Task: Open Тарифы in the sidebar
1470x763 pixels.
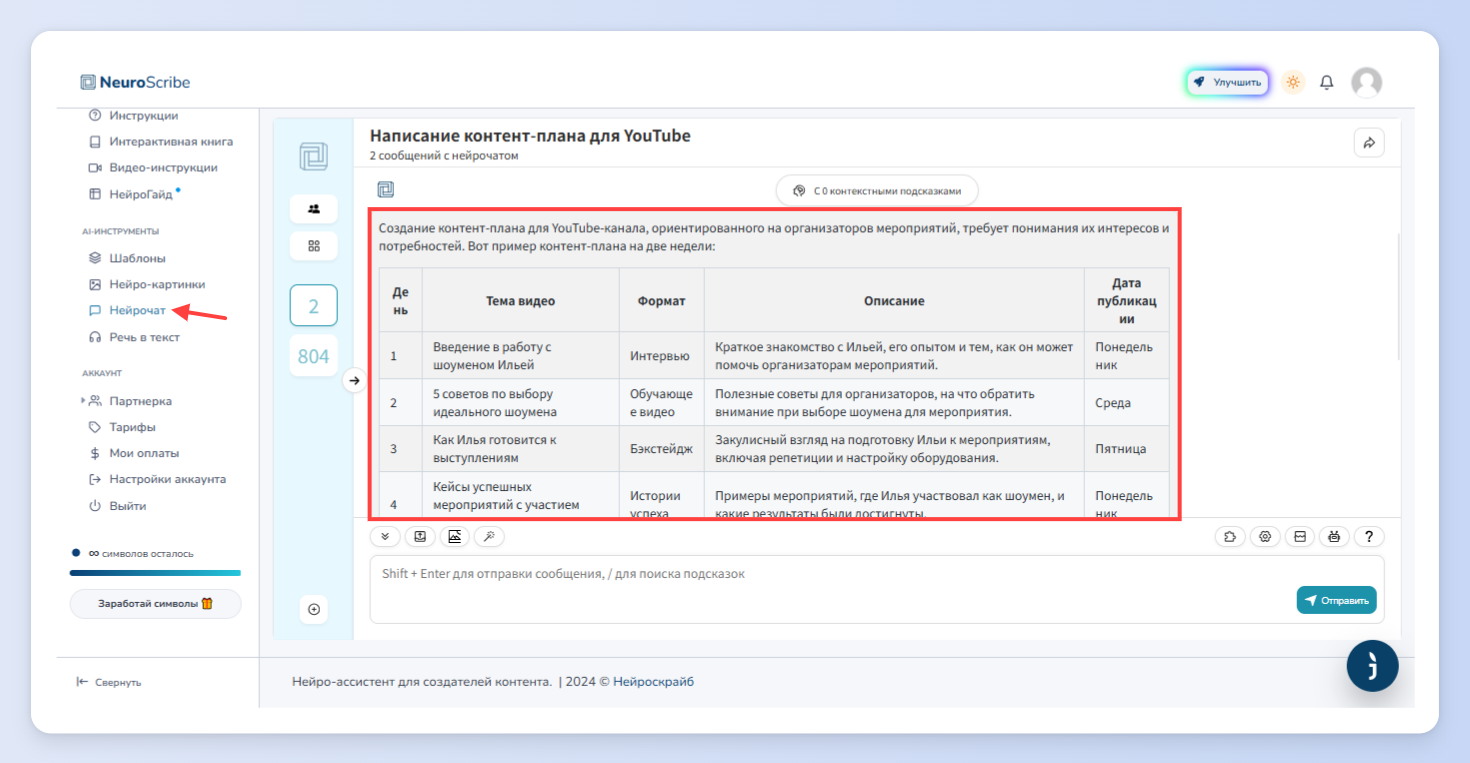Action: tap(122, 427)
